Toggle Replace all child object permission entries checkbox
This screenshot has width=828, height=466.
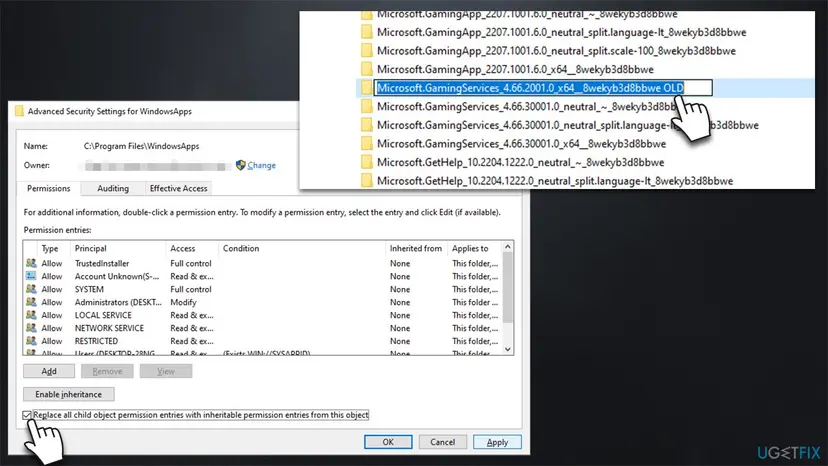pyautogui.click(x=27, y=415)
